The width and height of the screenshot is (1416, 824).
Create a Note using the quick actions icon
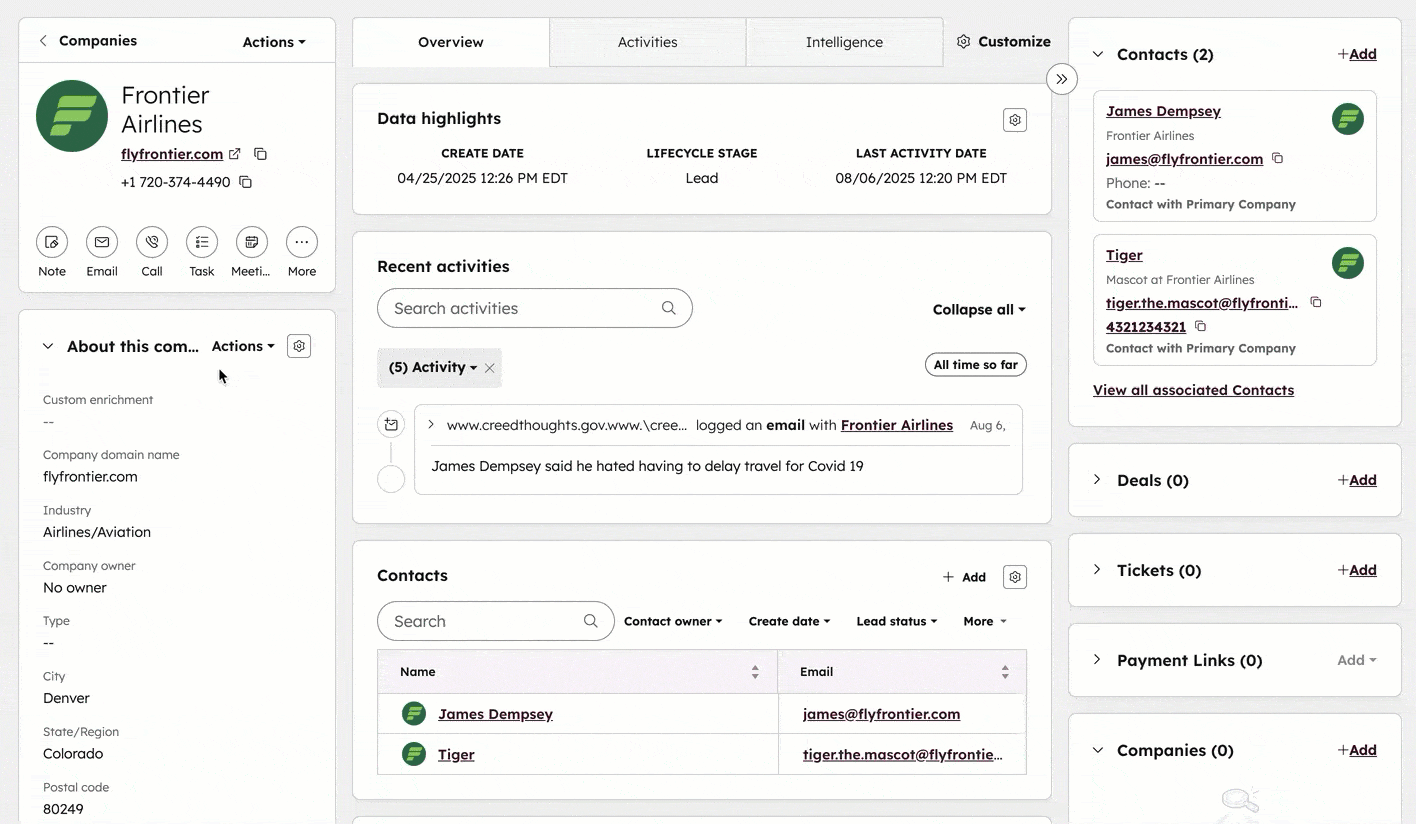tap(51, 242)
